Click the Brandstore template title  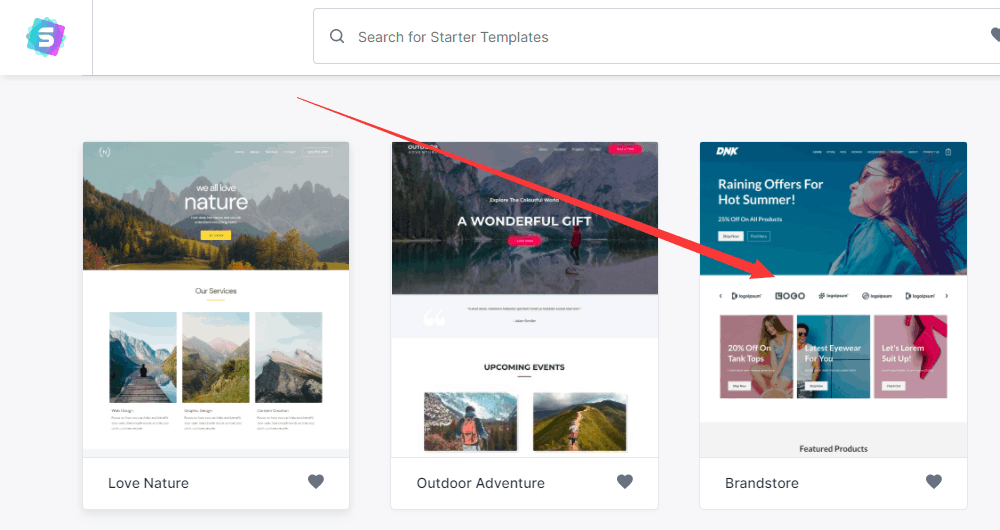[x=762, y=483]
